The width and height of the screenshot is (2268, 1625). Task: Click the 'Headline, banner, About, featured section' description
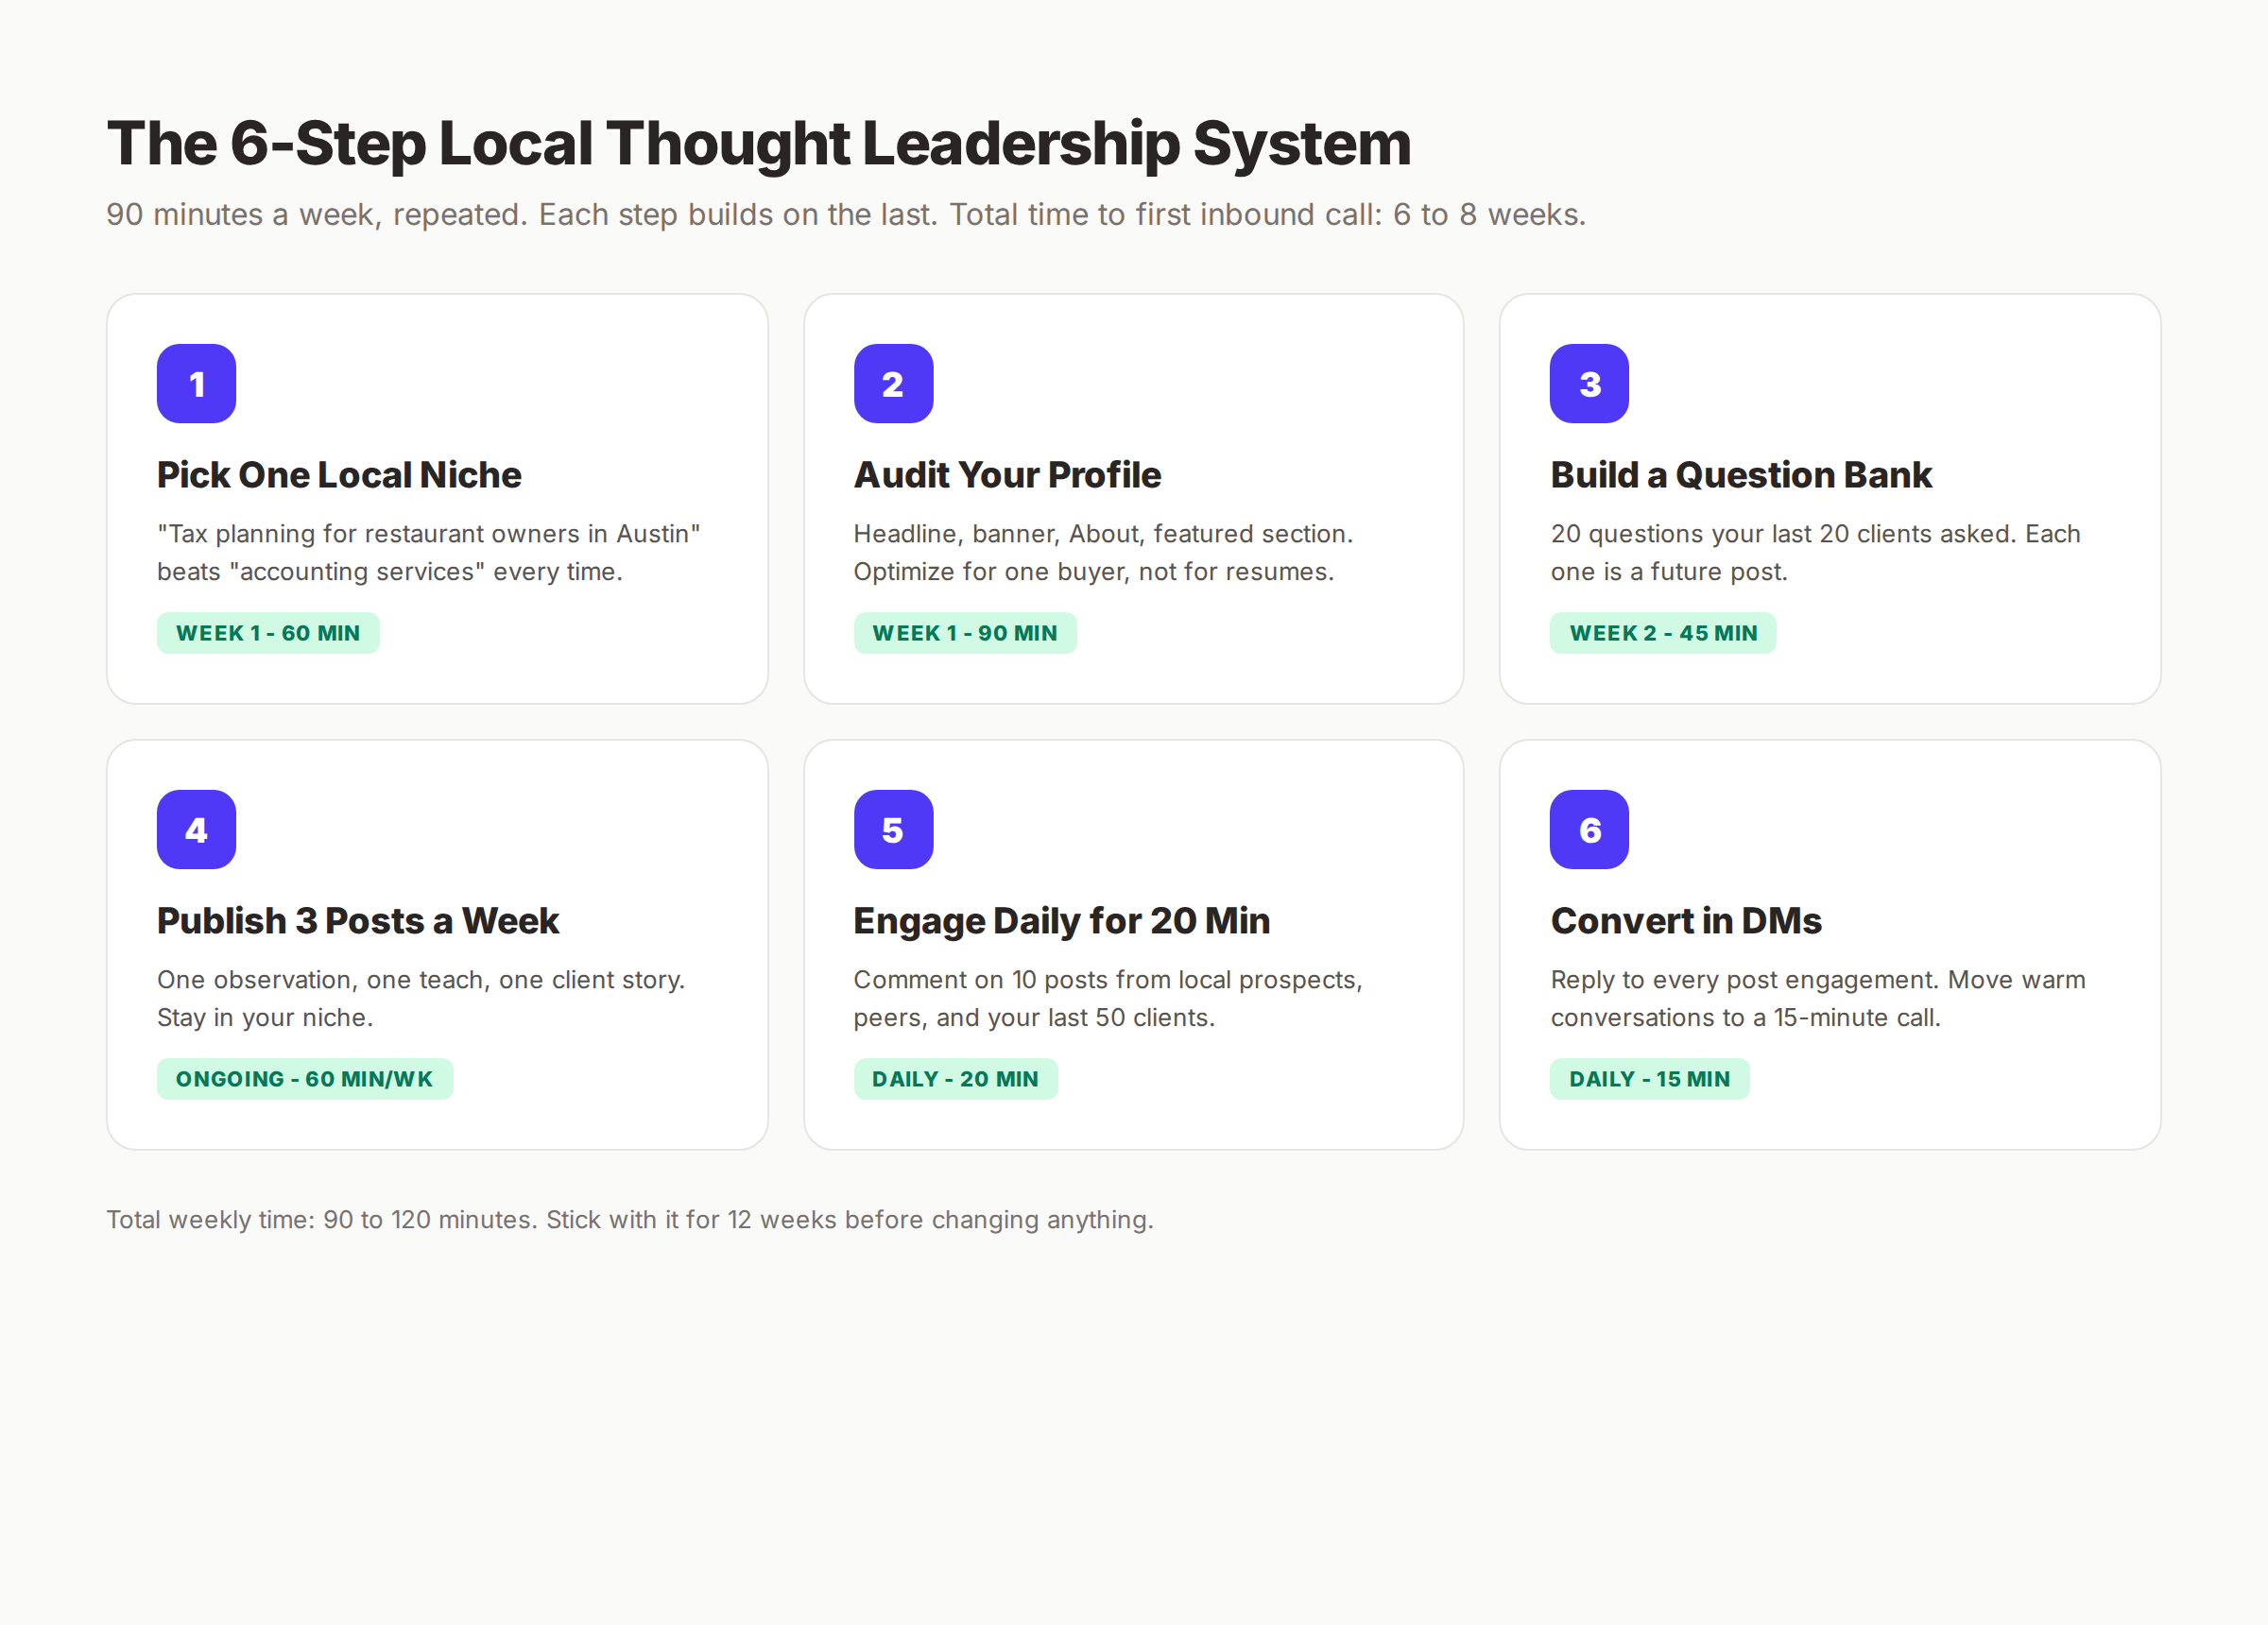pos(1103,553)
